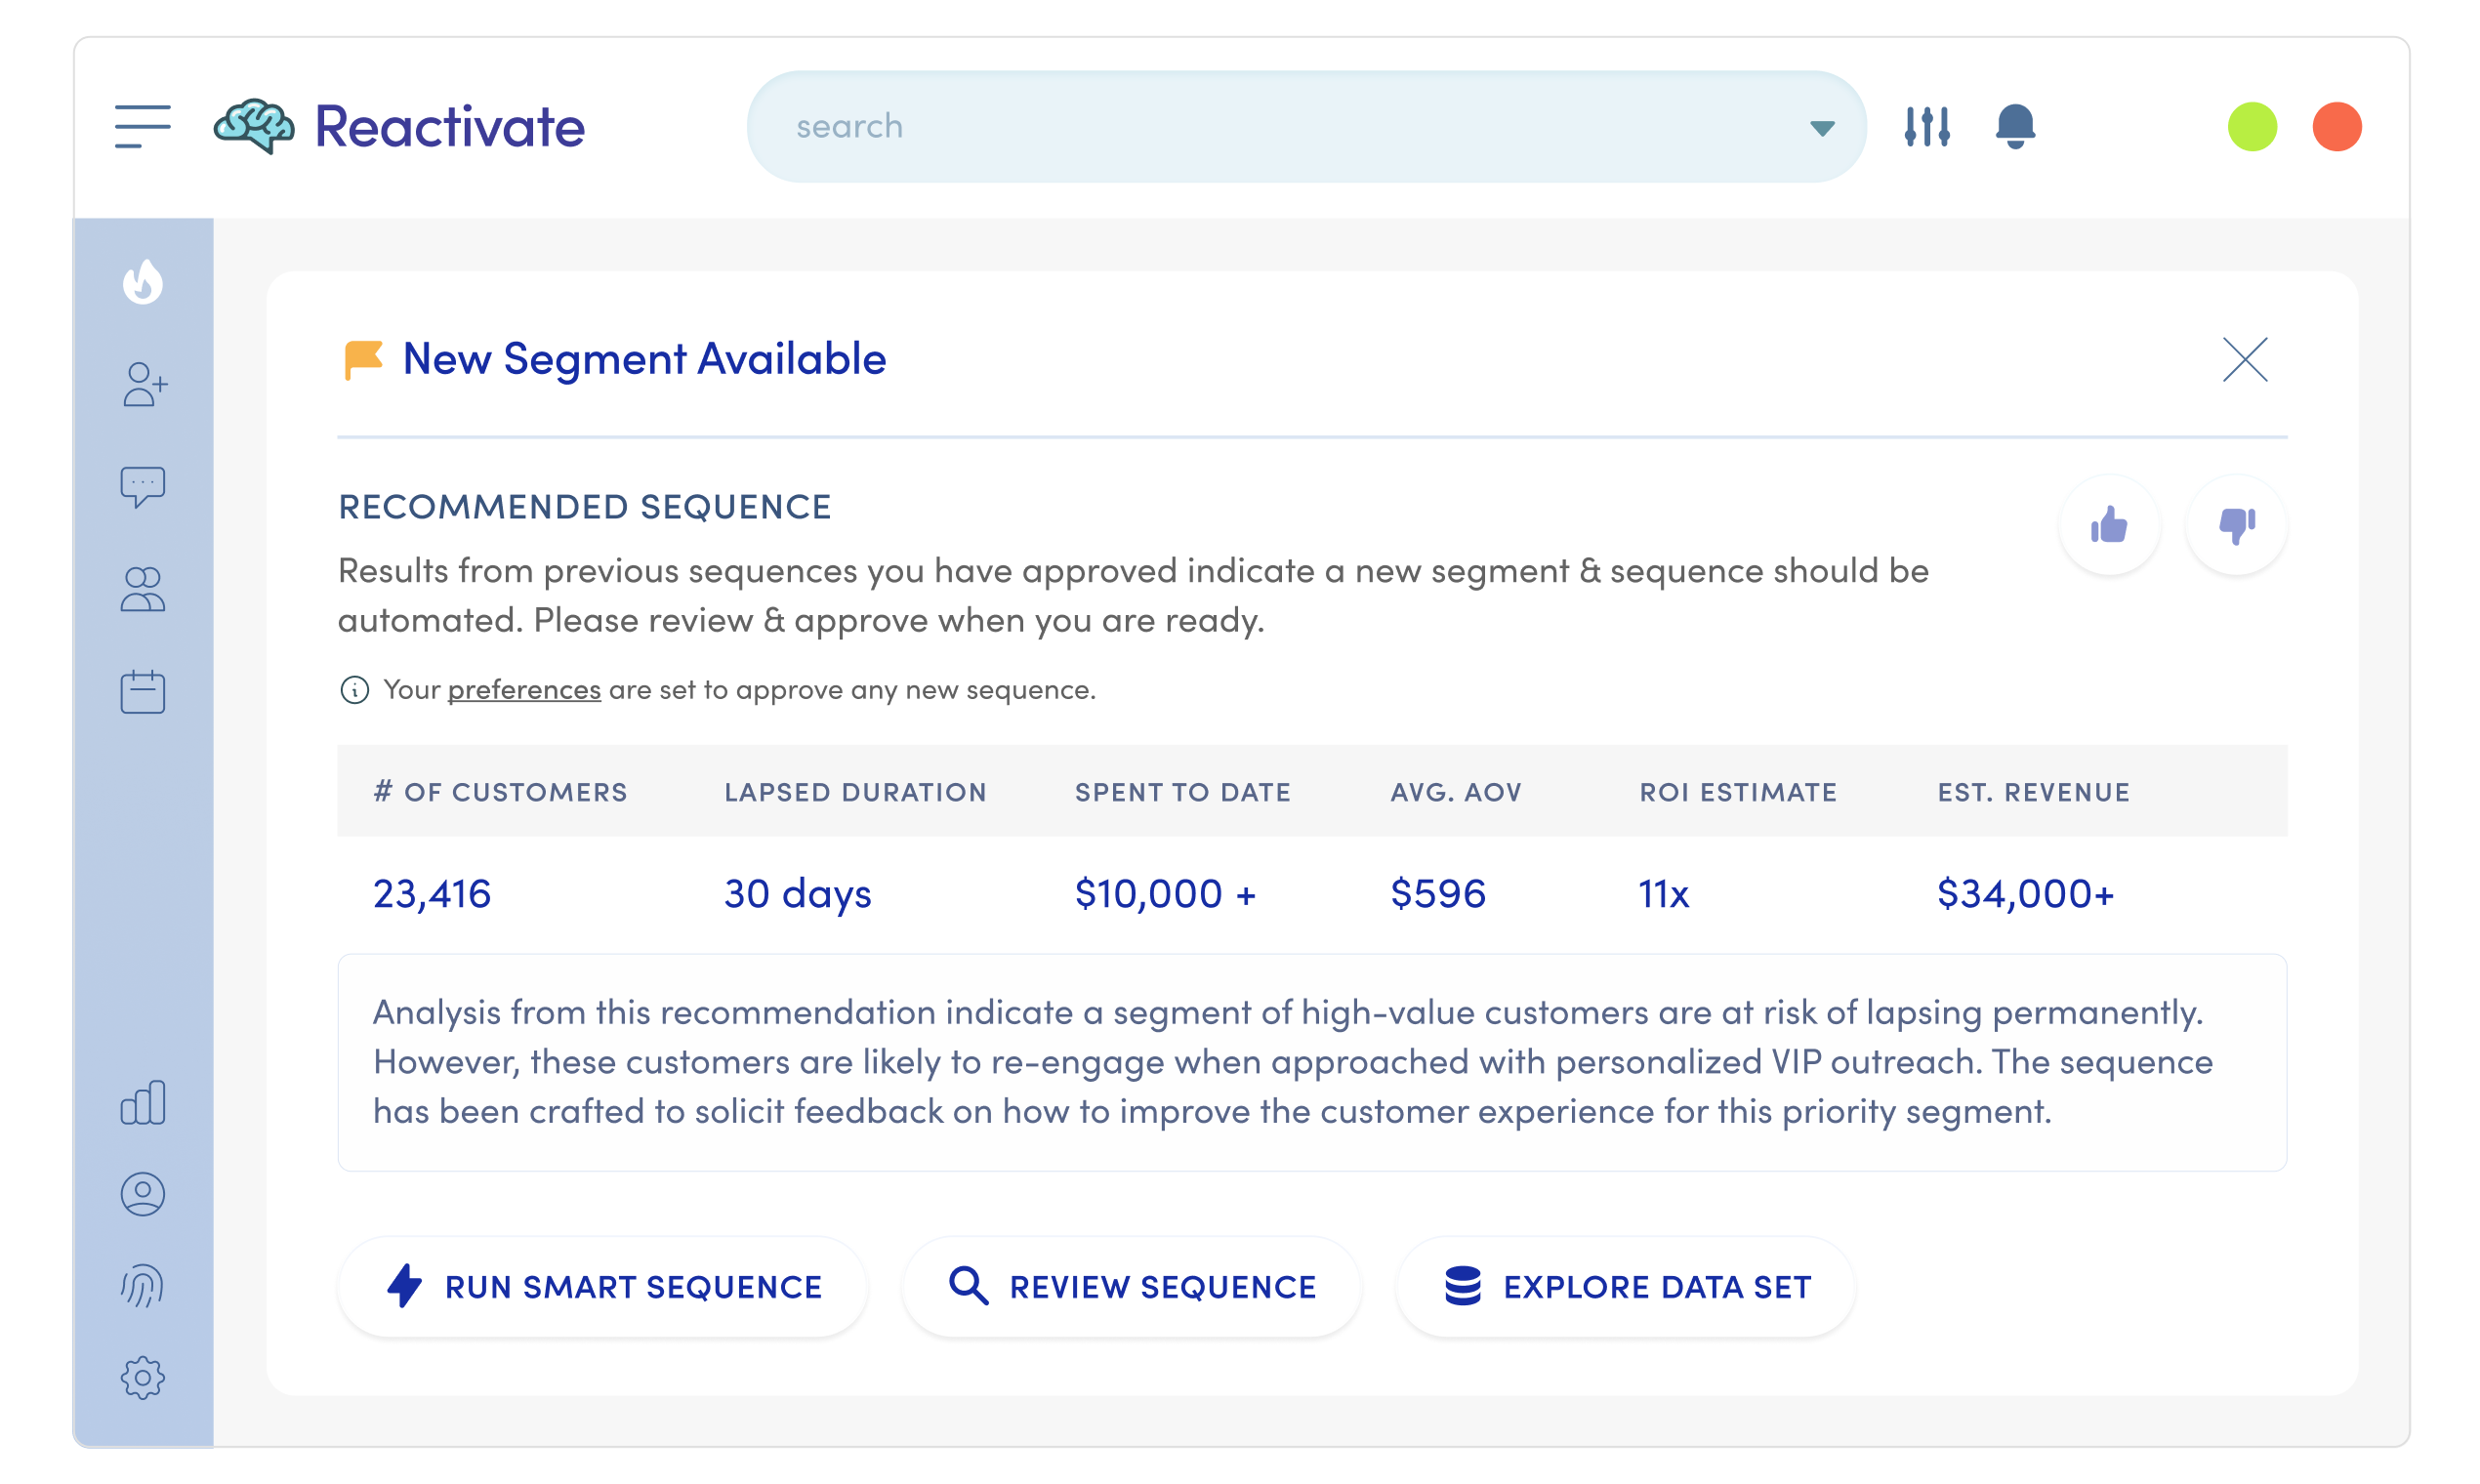
Task: Give thumbs up to the recommended sequence
Action: click(2109, 525)
